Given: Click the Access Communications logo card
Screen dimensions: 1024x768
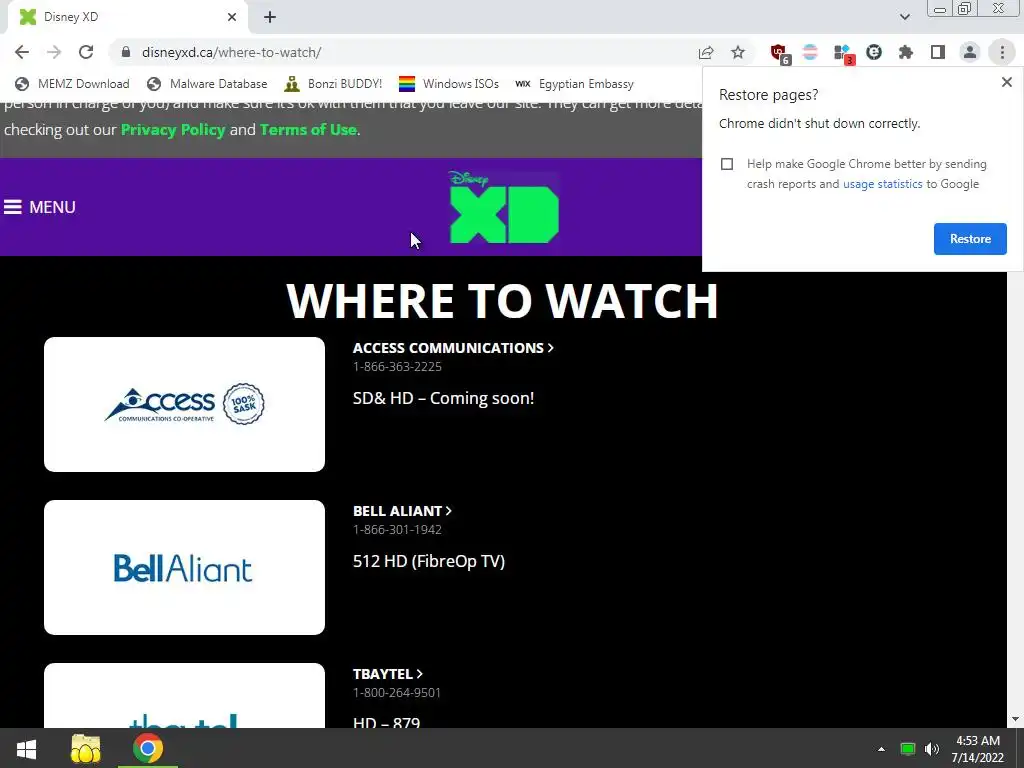Looking at the screenshot, I should (x=184, y=404).
